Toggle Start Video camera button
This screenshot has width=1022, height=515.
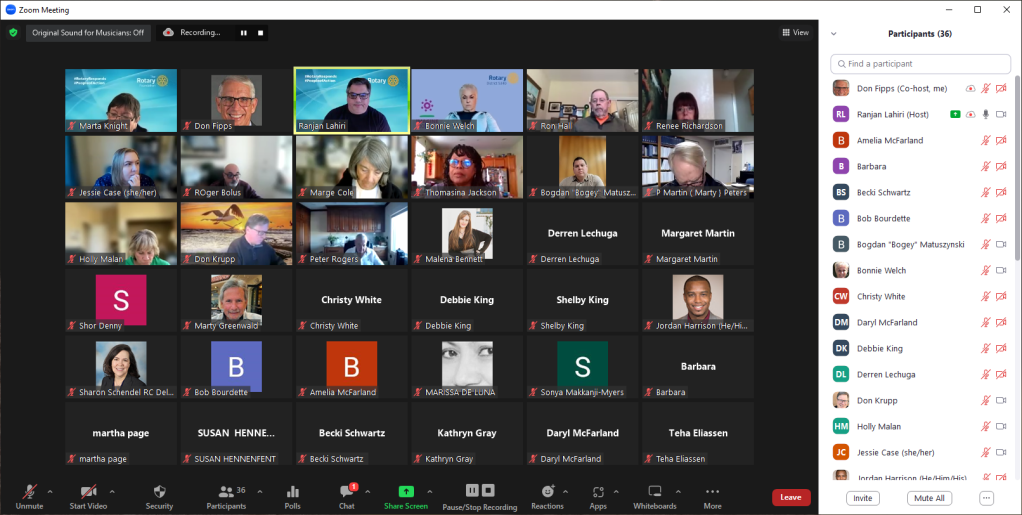coord(88,492)
